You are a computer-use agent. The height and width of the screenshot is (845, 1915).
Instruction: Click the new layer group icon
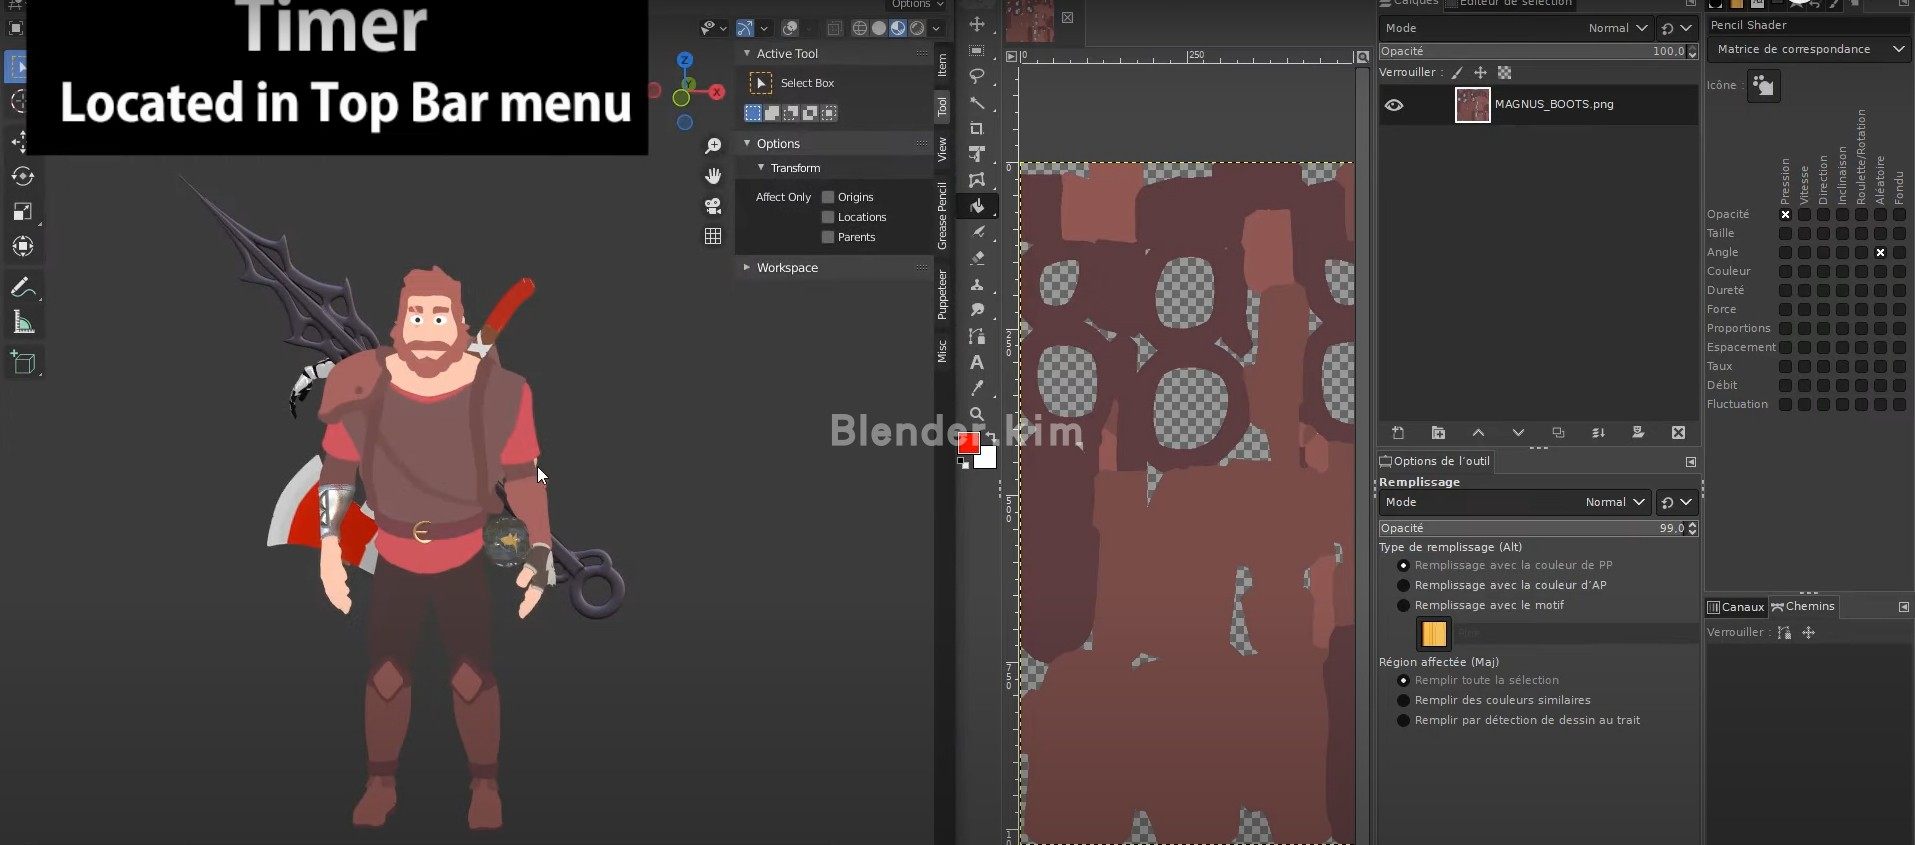coord(1438,433)
